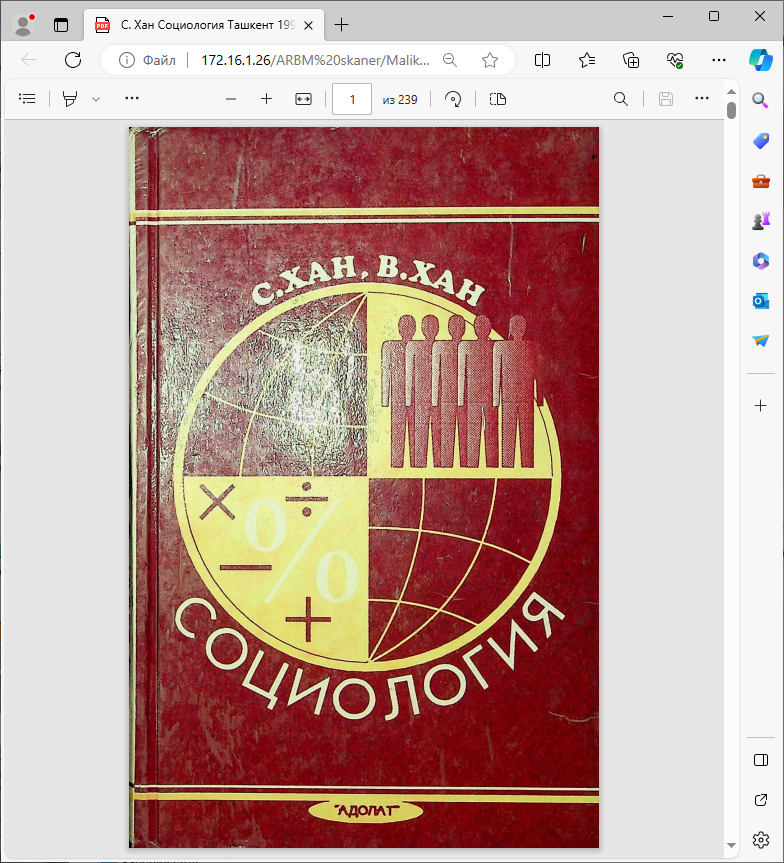The image size is (784, 863).
Task: Click the scrollbar down arrow
Action: pos(731,845)
